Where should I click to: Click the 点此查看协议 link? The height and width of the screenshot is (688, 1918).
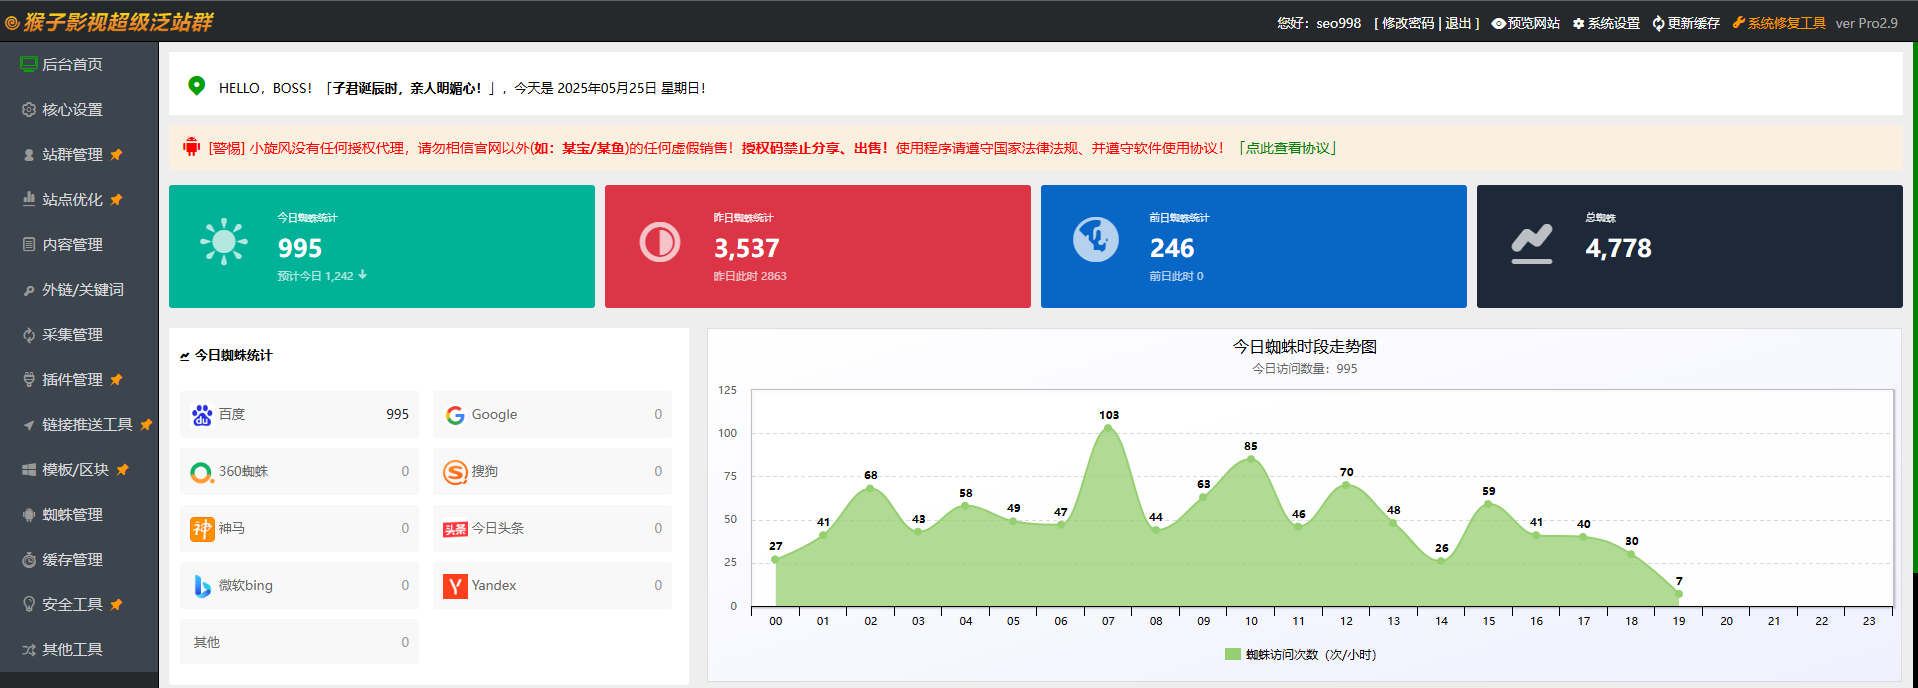[1287, 148]
